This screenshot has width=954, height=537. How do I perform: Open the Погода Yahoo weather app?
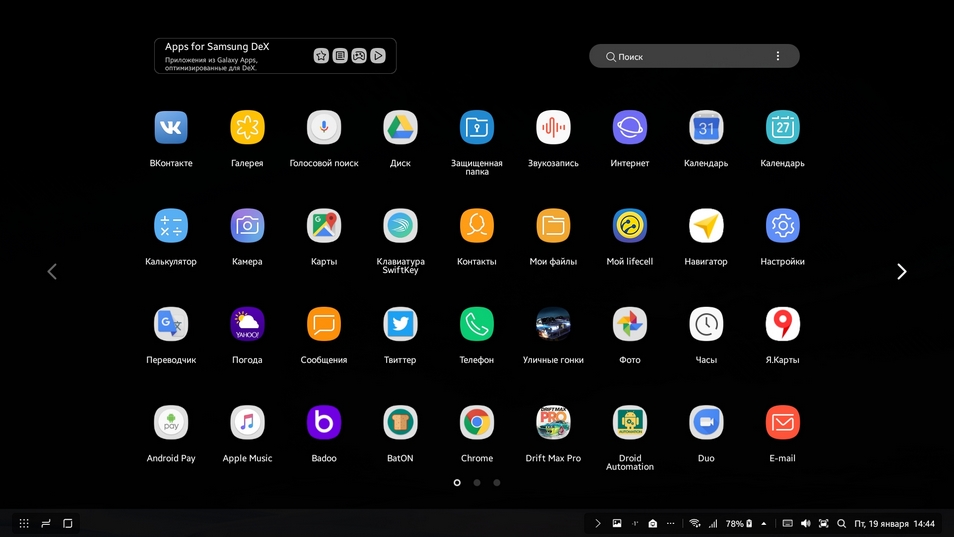tap(247, 324)
